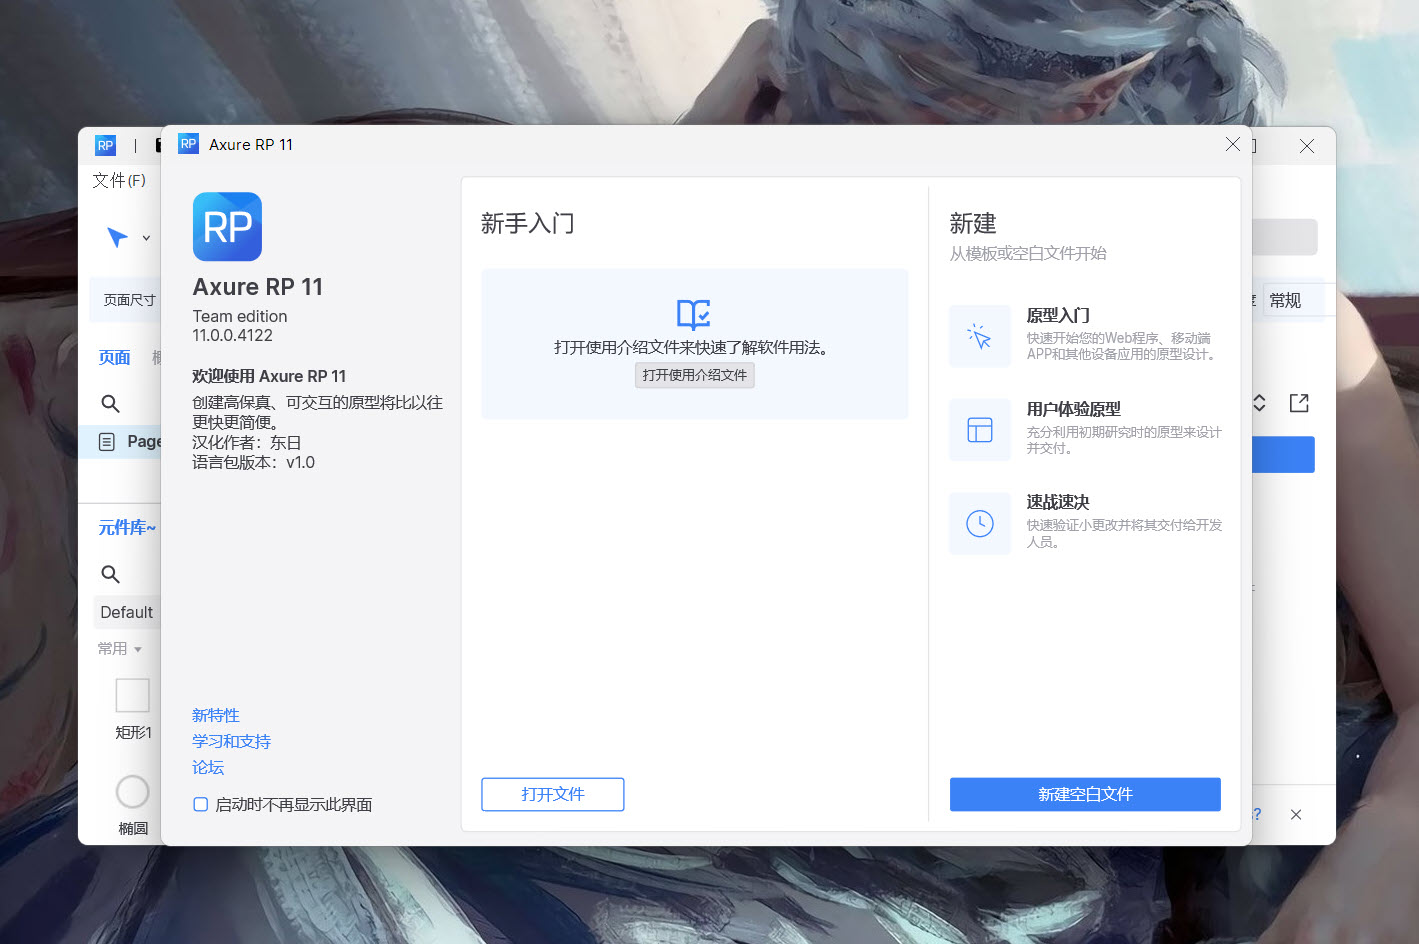1419x944 pixels.
Task: Click the open-book tutorial icon
Action: [x=693, y=314]
